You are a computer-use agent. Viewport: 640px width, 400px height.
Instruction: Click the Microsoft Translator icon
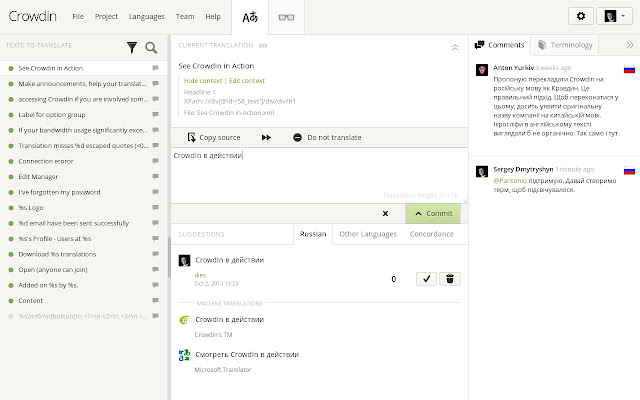[184, 355]
